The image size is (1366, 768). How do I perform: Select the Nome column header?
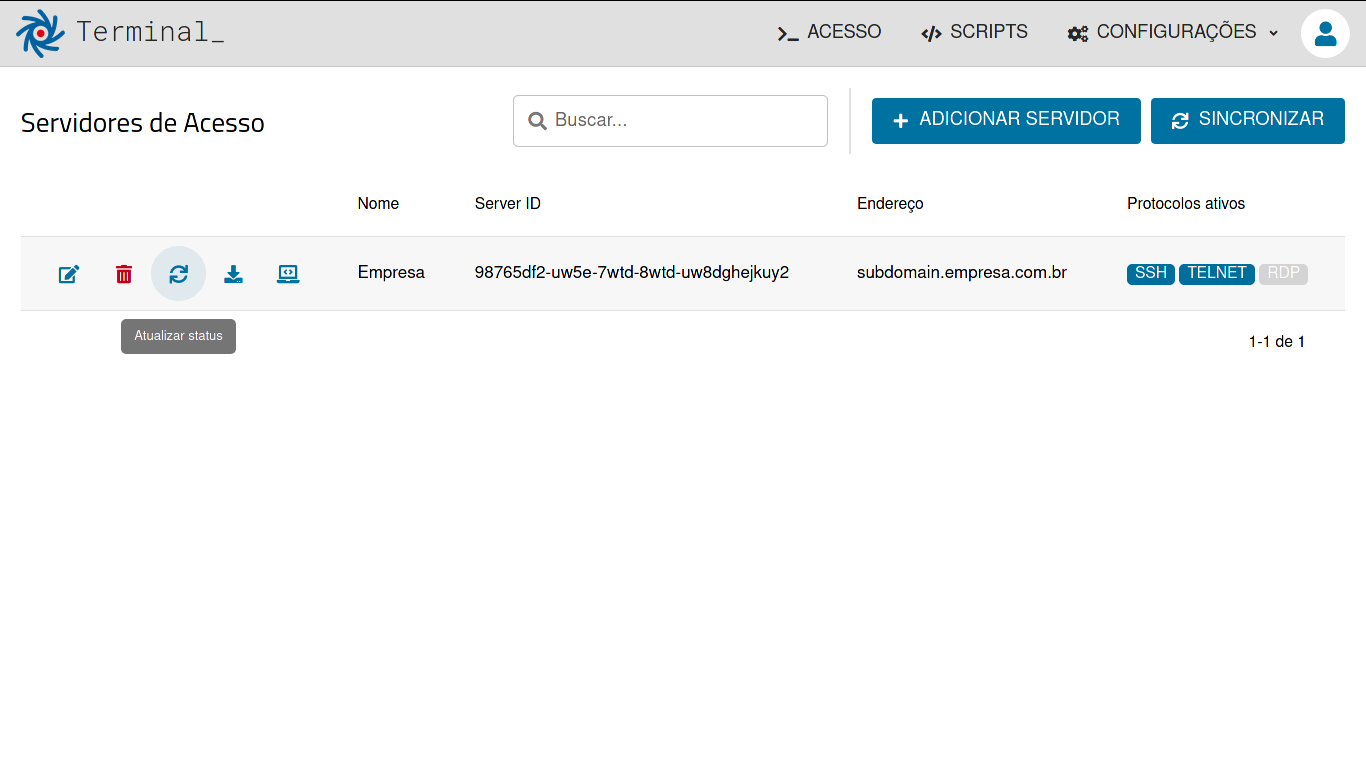tap(378, 204)
